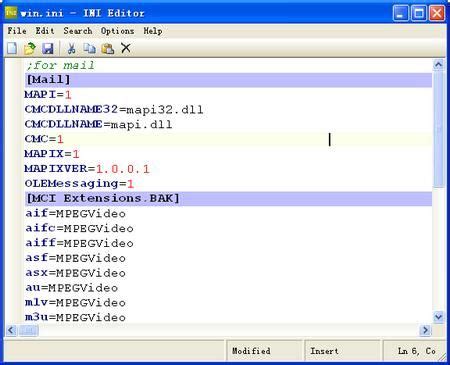Click the Copy toolbar icon
The image size is (450, 365).
pos(89,49)
